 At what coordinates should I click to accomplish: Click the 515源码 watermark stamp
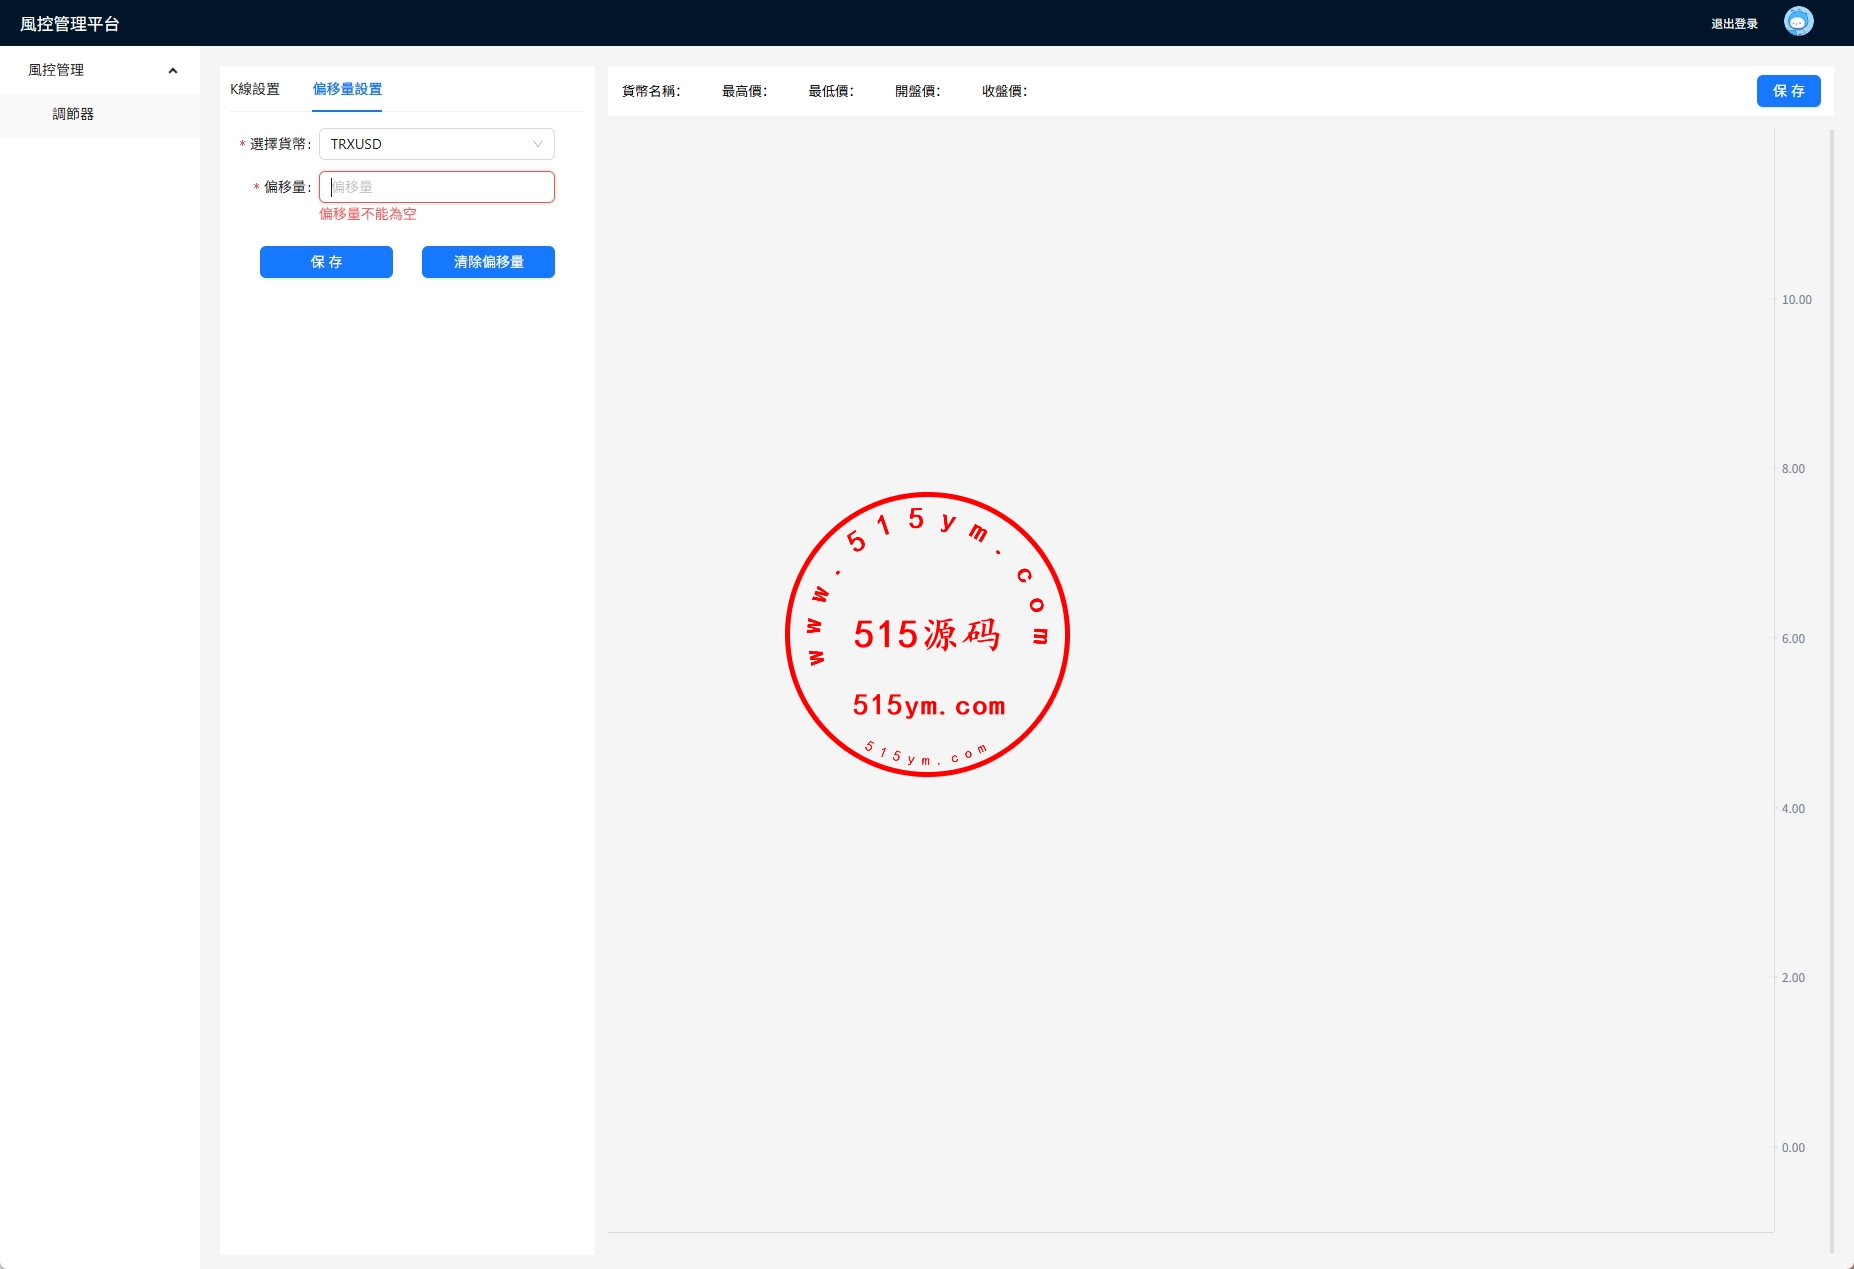(x=927, y=634)
